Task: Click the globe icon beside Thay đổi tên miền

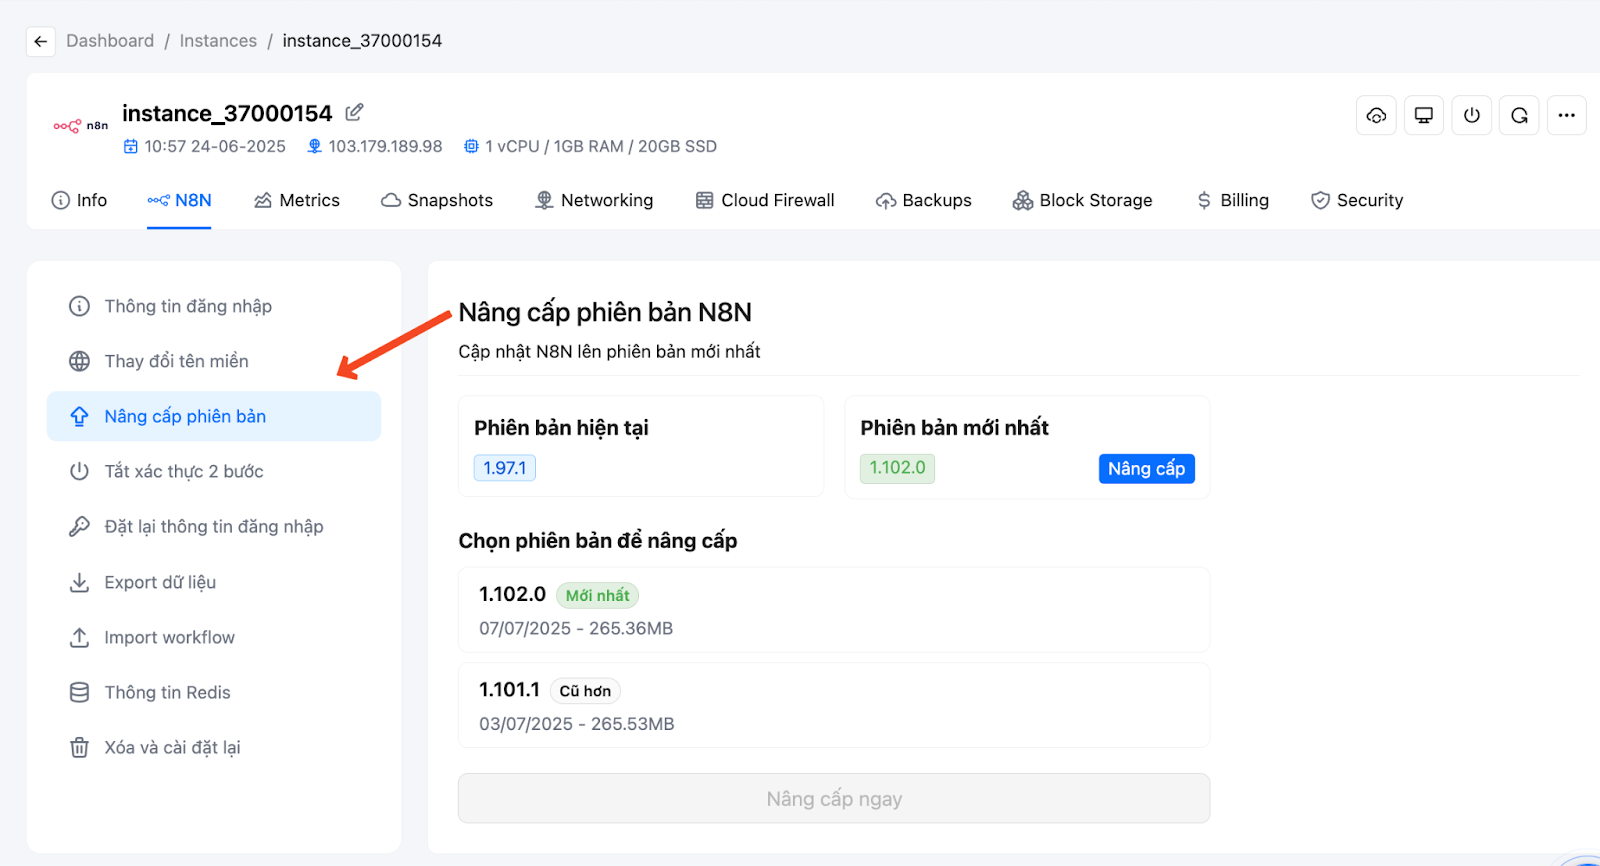Action: [79, 361]
